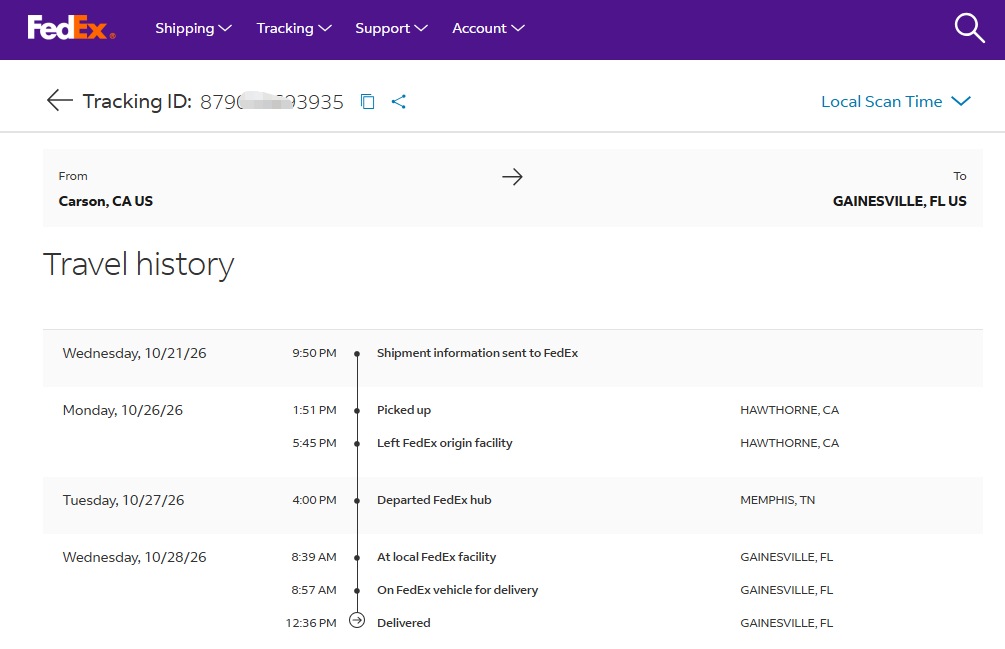Click the Shipment information sent to FedEx entry
Image resolution: width=1005 pixels, height=649 pixels.
pos(478,353)
